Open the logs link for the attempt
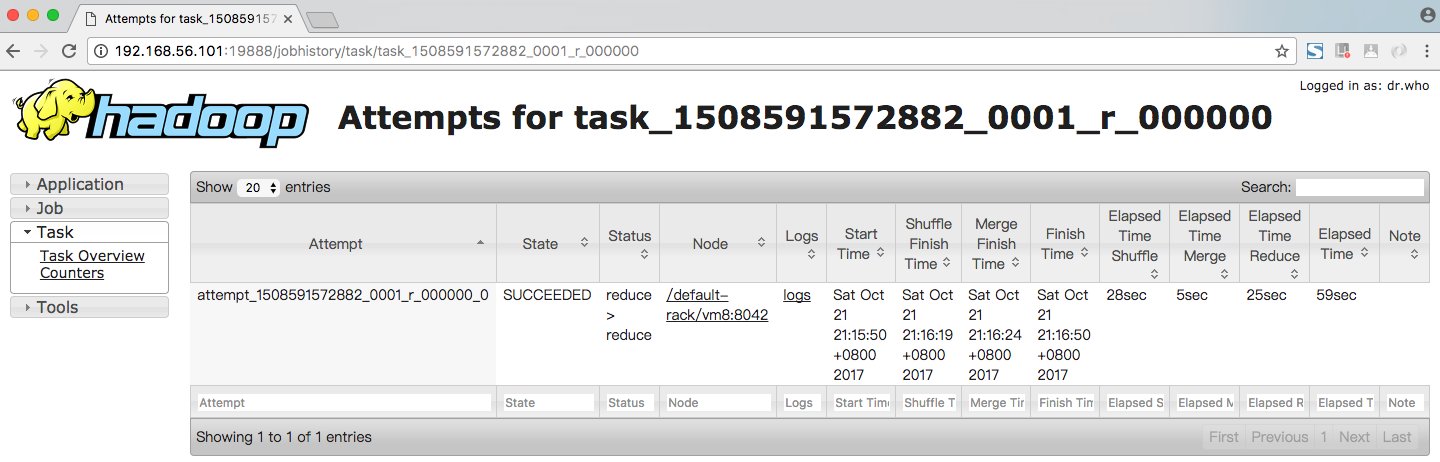 coord(797,295)
